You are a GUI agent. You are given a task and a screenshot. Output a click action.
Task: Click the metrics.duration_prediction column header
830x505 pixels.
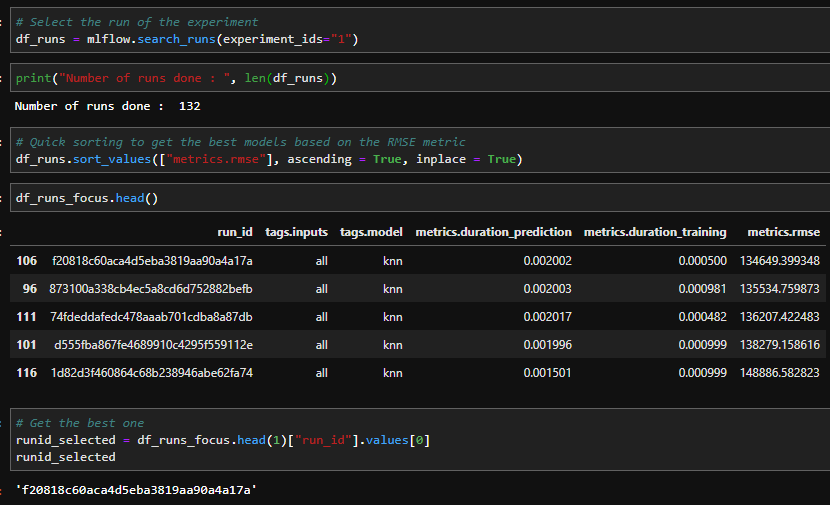pyautogui.click(x=493, y=232)
